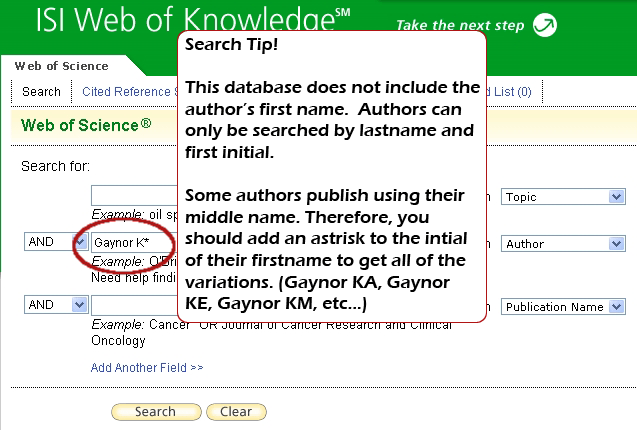This screenshot has width=637, height=430.
Task: Open the Publication Name field dropdown
Action: tap(563, 306)
